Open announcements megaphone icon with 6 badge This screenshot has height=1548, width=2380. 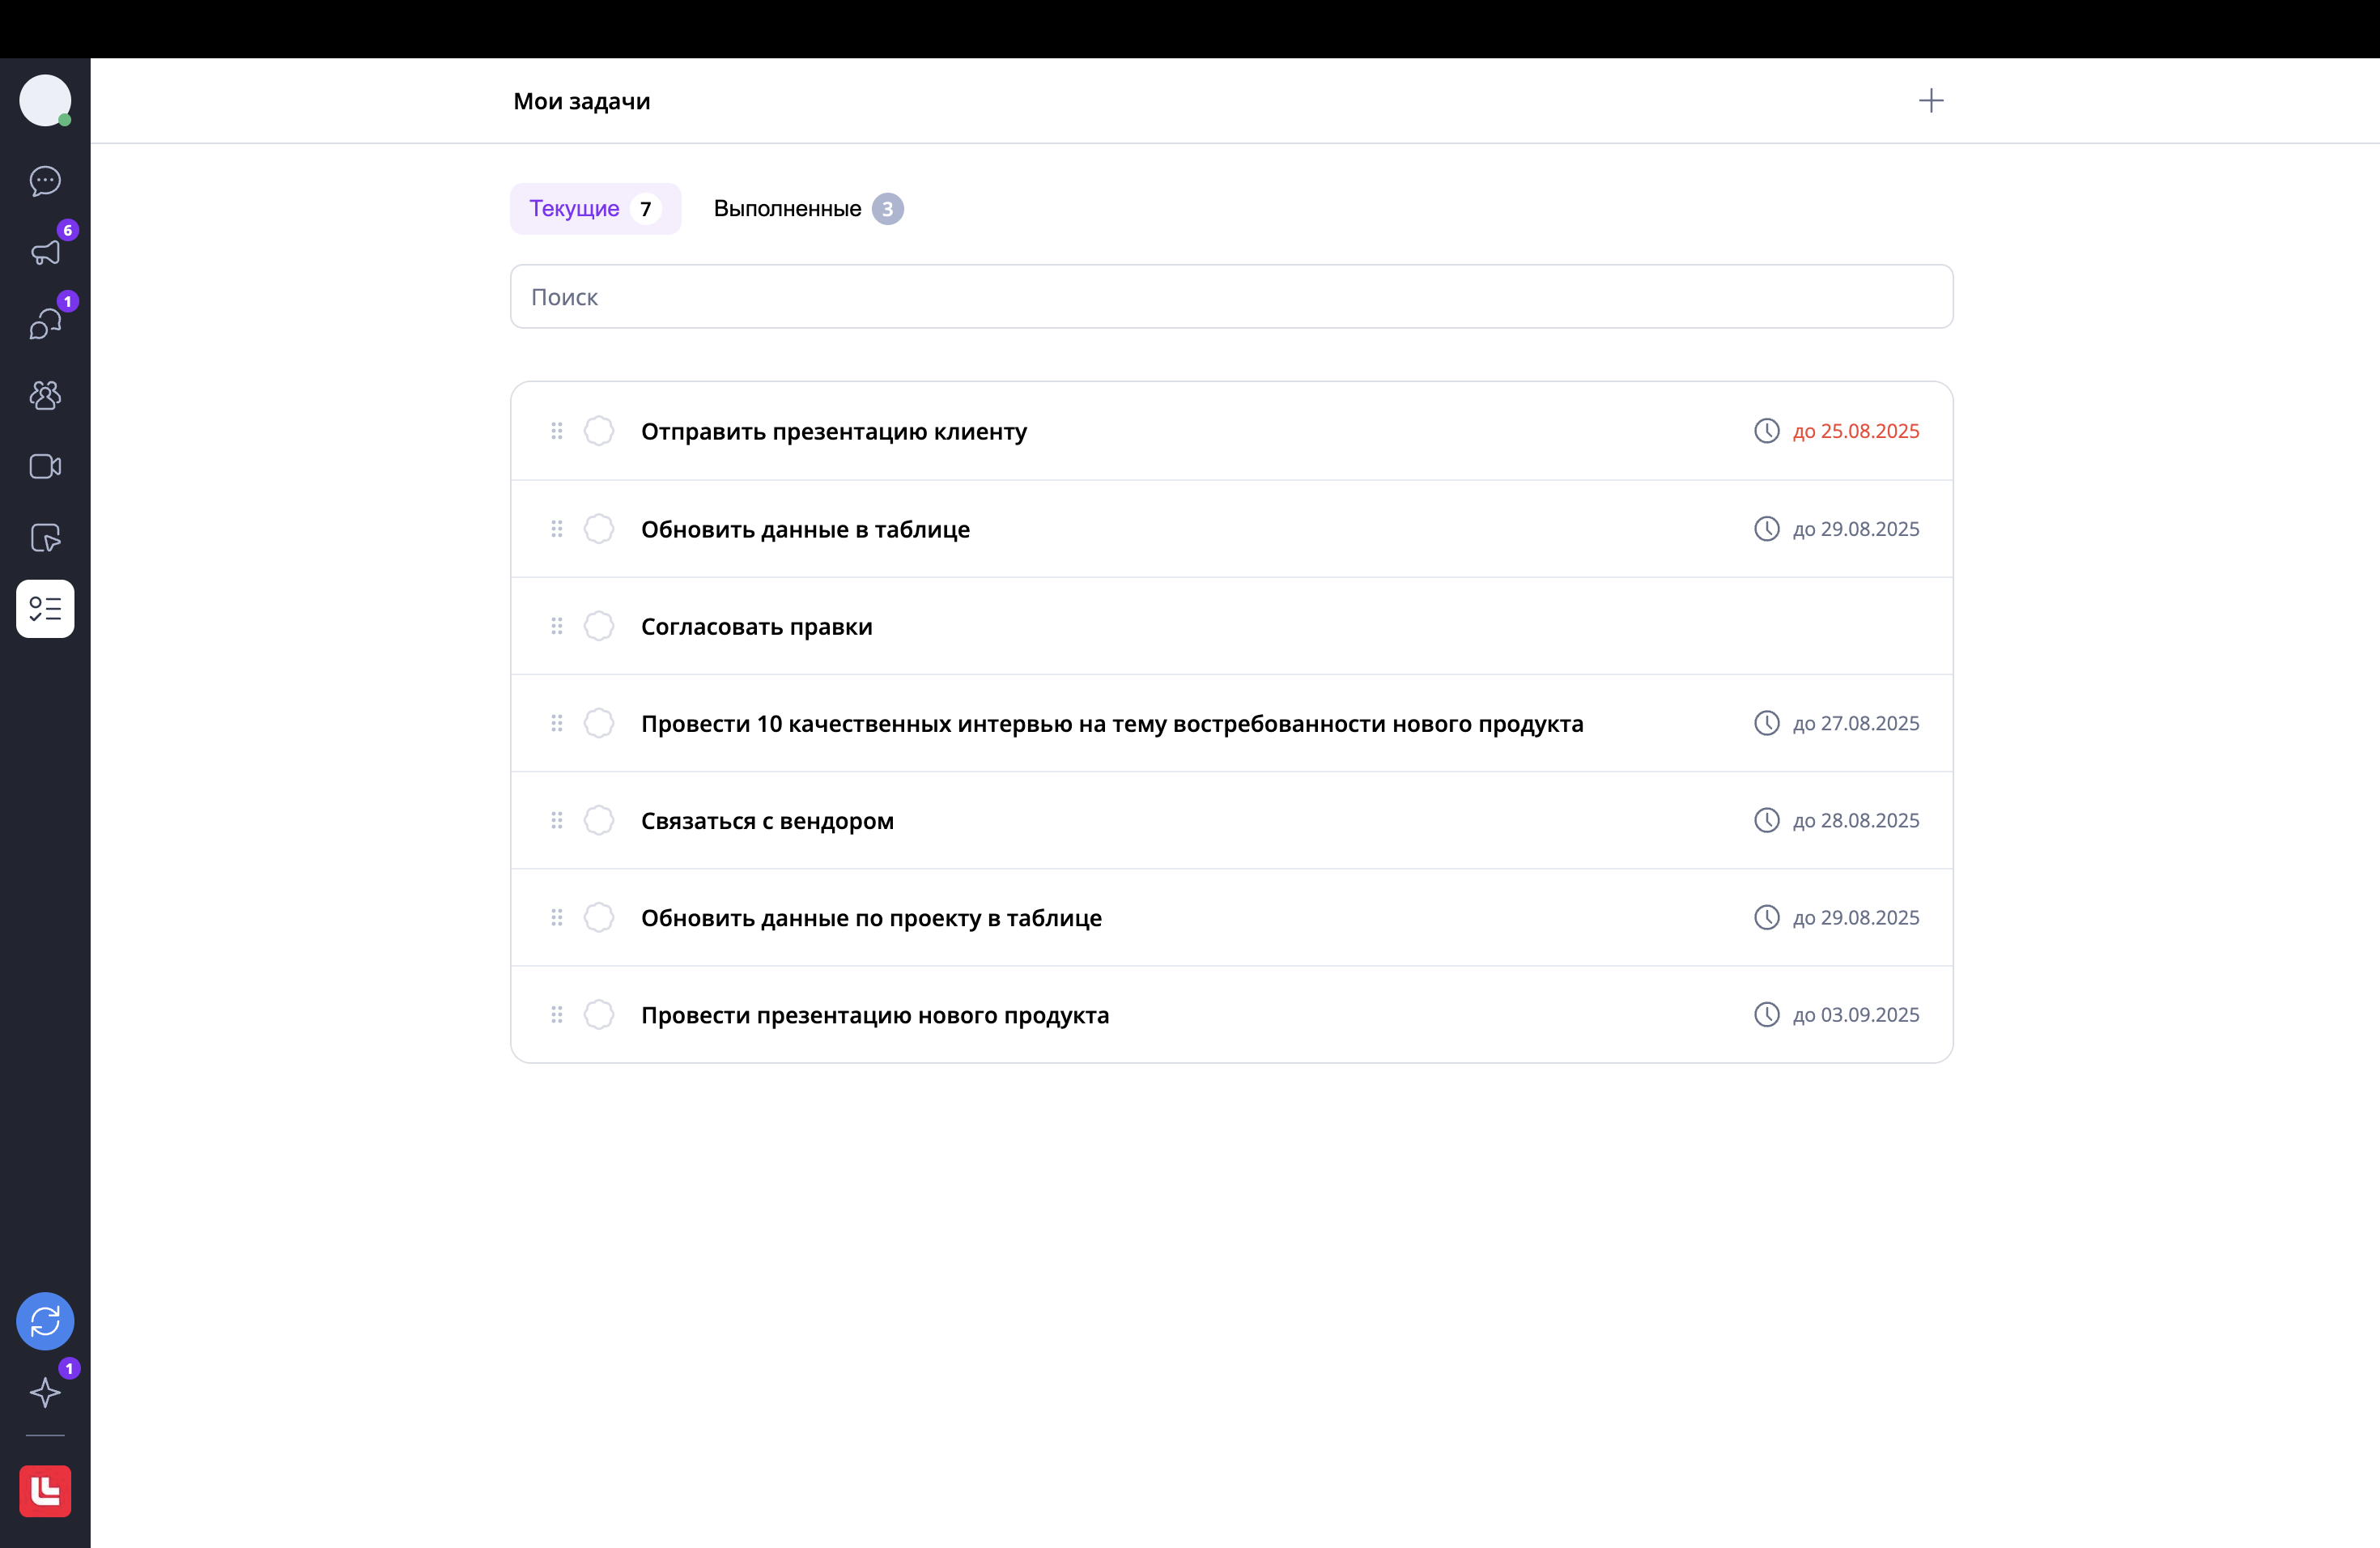[45, 252]
